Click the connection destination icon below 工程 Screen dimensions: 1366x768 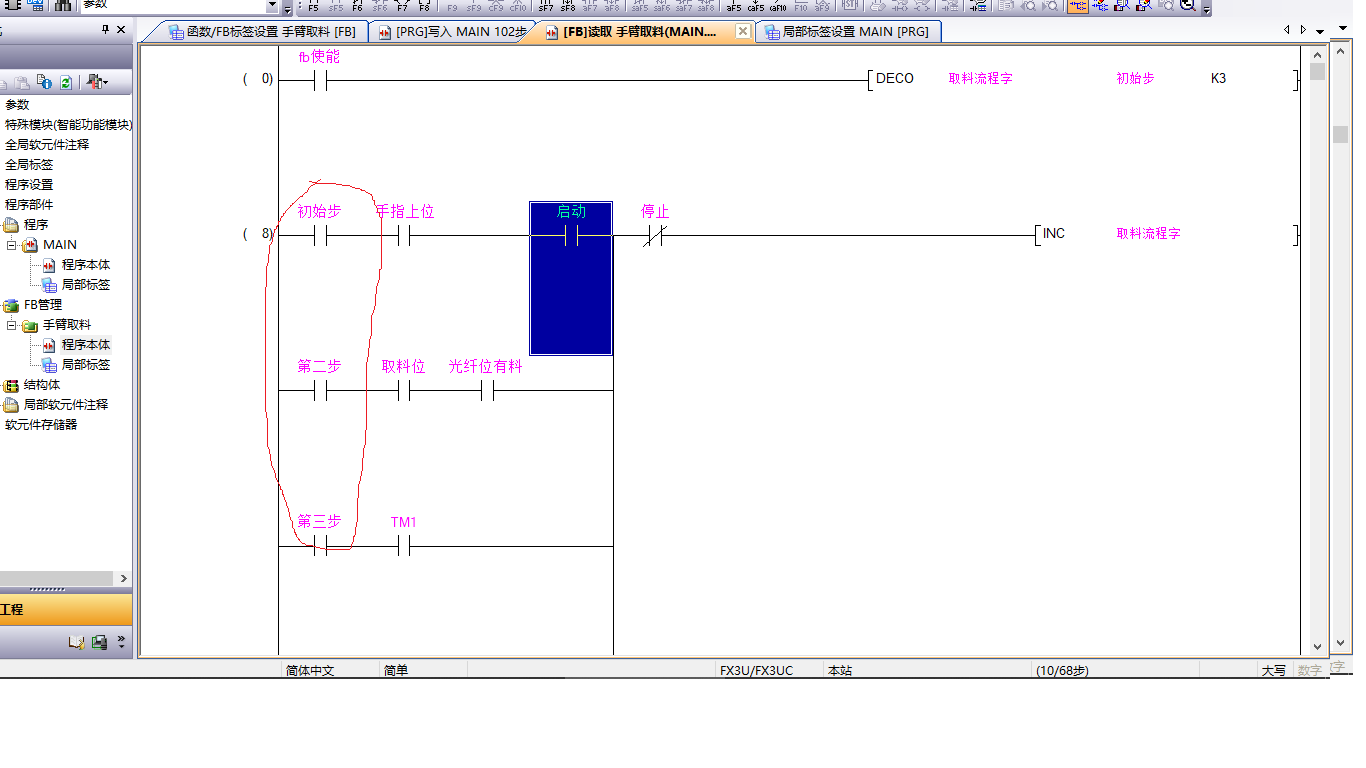coord(99,642)
